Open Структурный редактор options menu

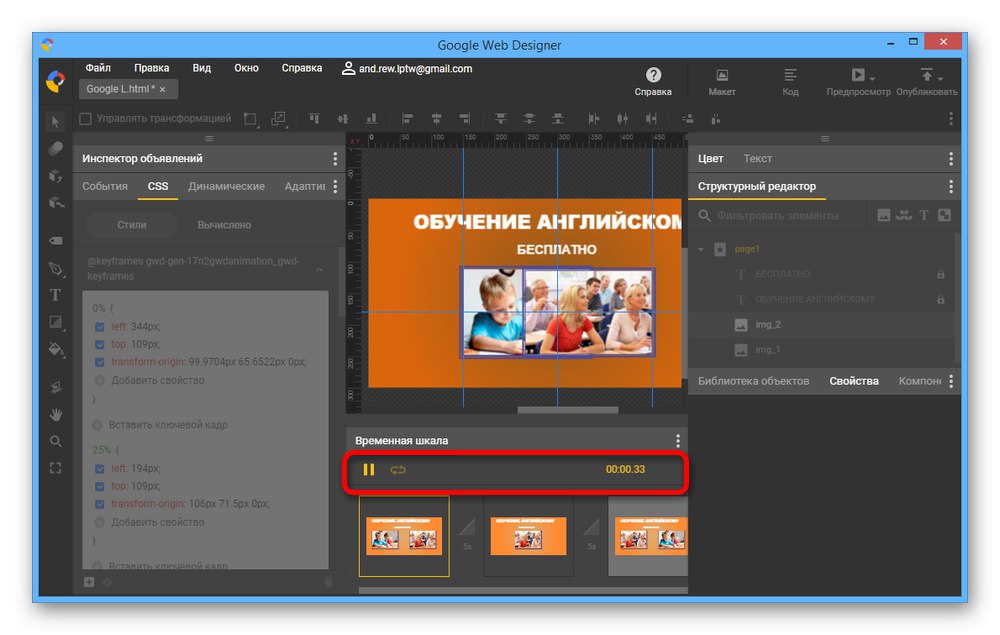(x=951, y=186)
